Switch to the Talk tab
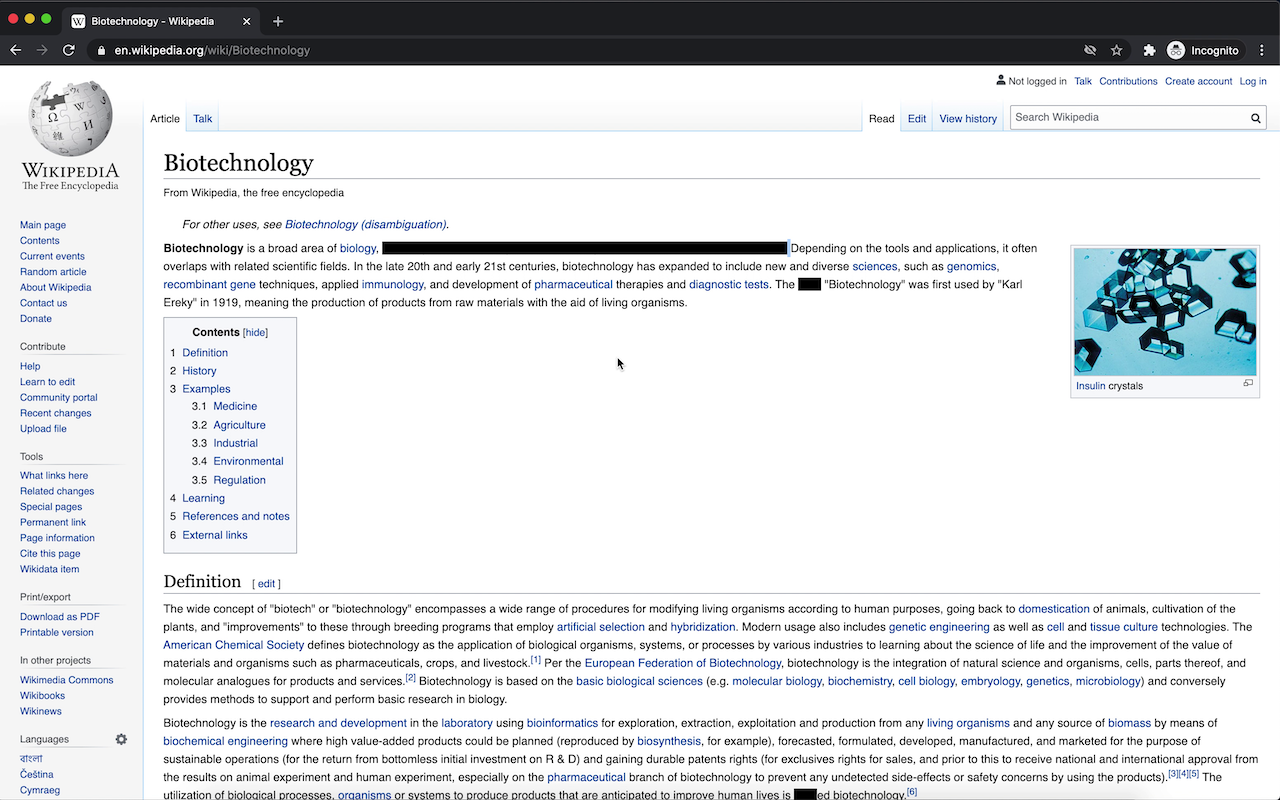Screen dimensions: 1280x800 pos(203,118)
